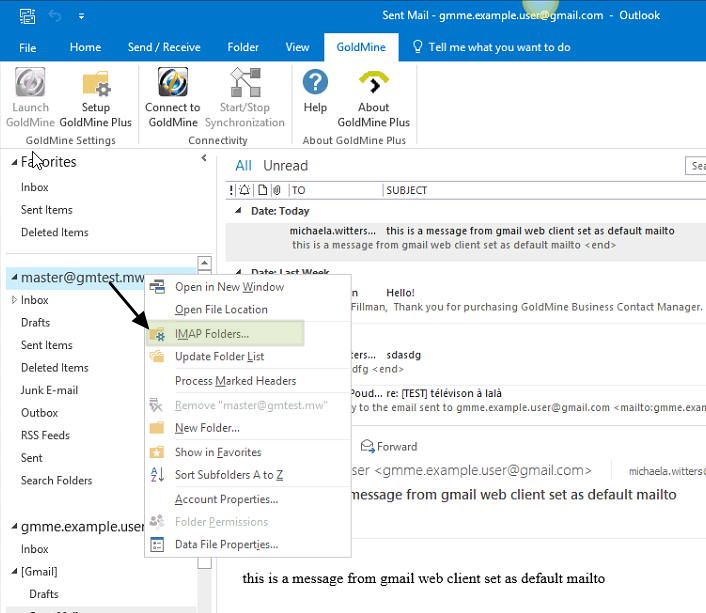The image size is (706, 613).
Task: Open the File tab
Action: (x=28, y=47)
